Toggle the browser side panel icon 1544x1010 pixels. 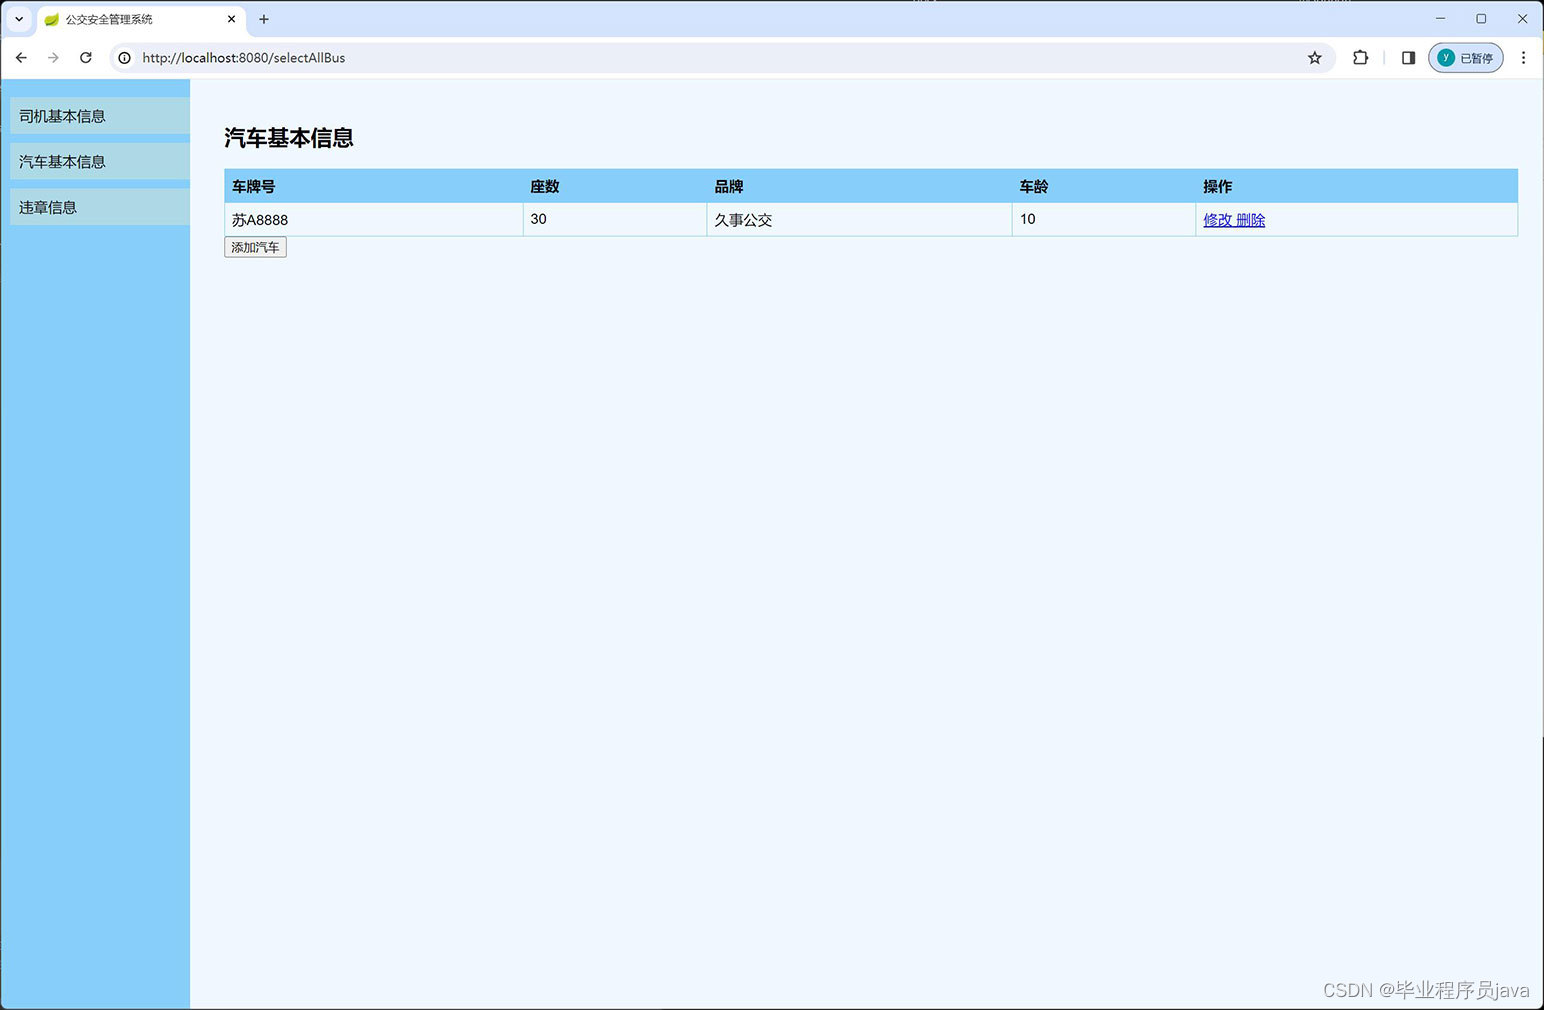click(1408, 58)
